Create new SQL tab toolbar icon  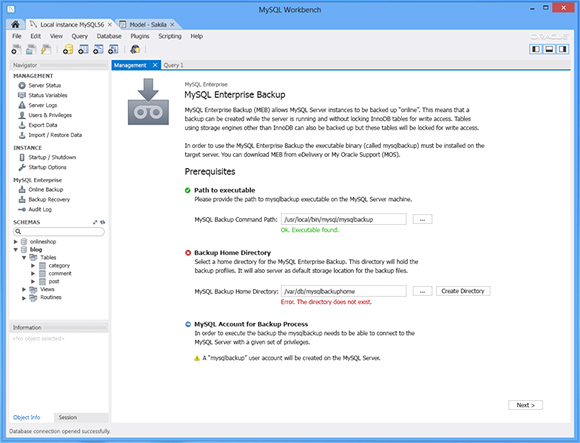tap(16, 49)
